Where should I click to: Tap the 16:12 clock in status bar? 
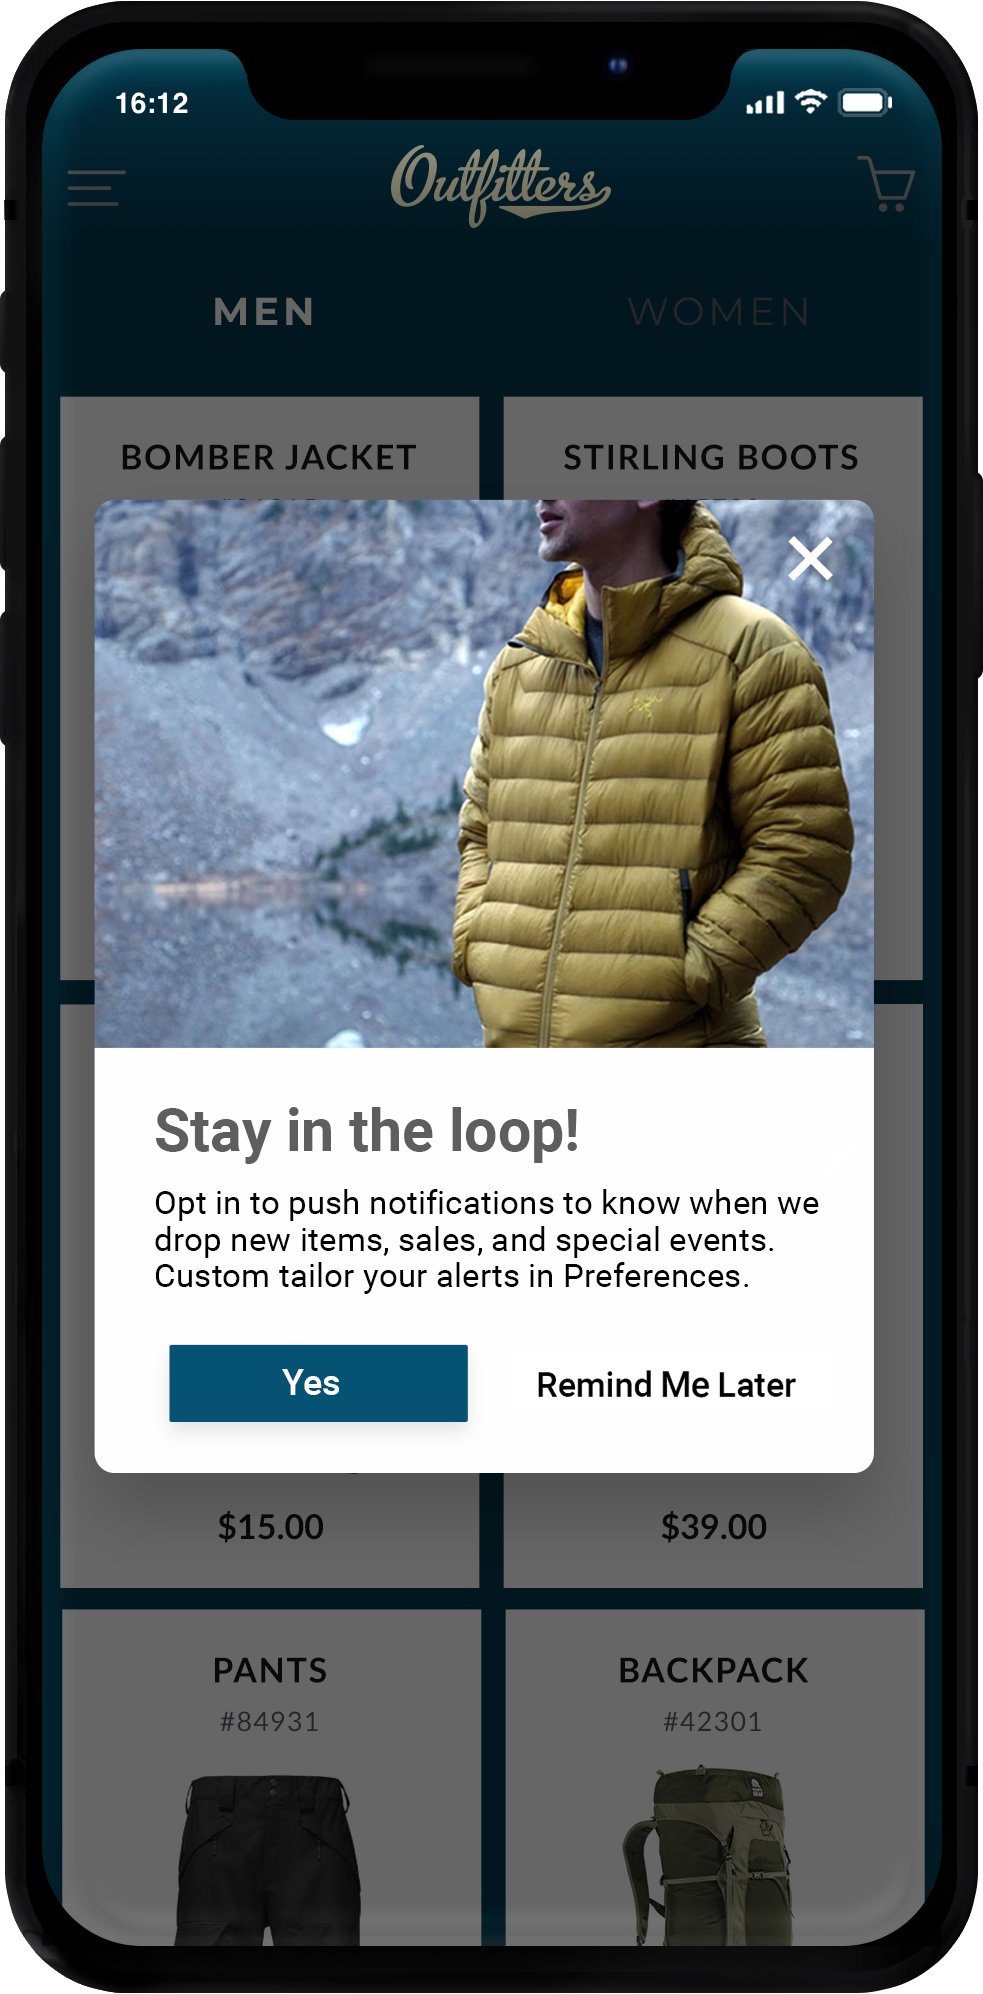152,103
